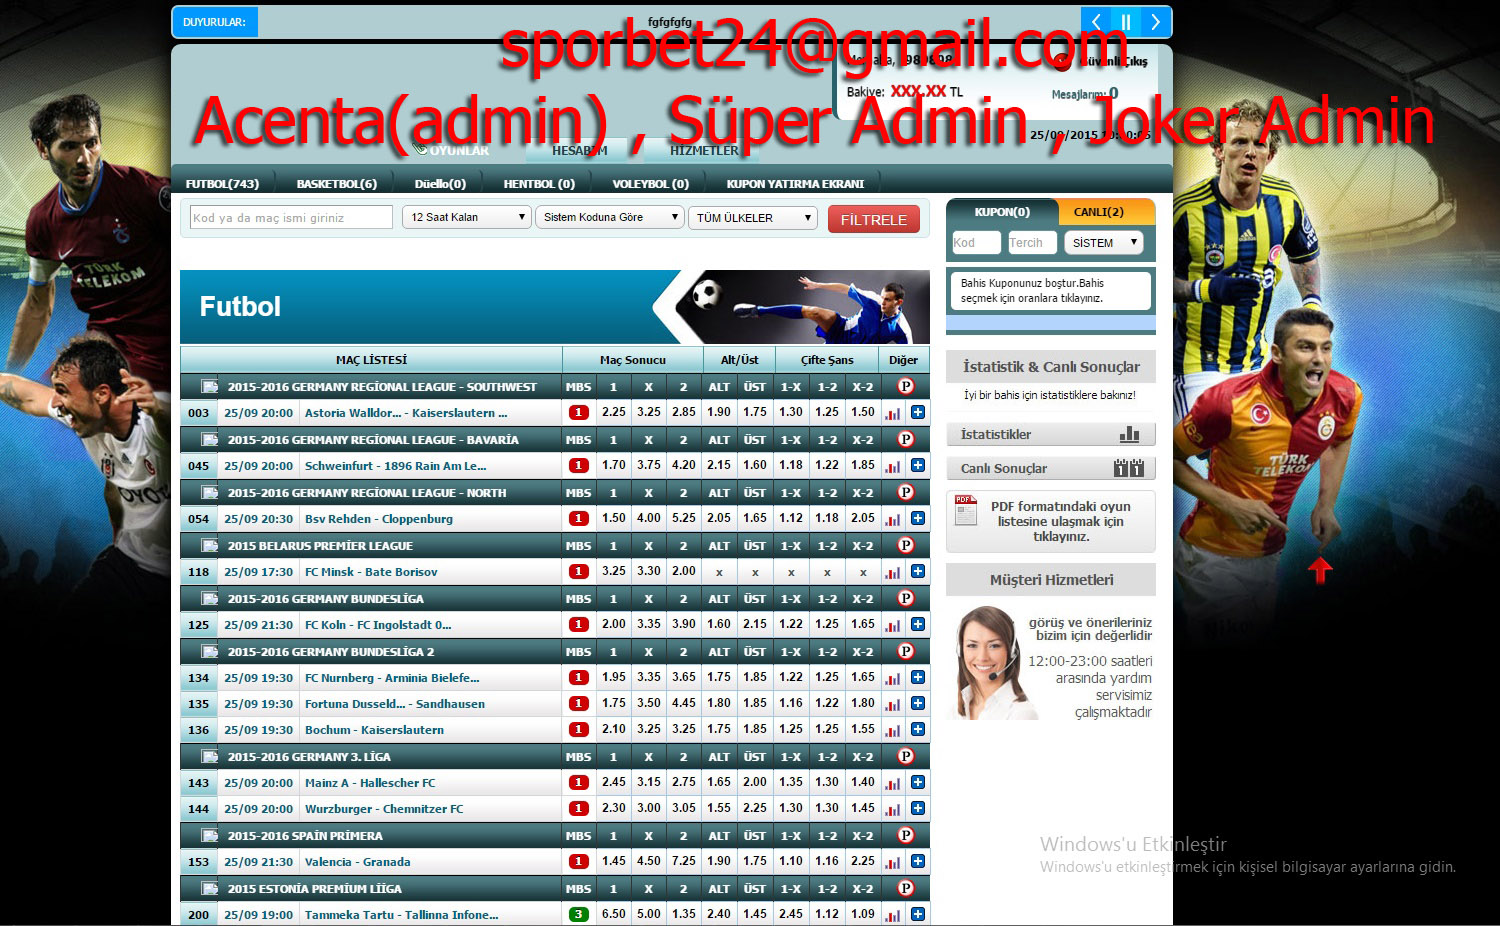Click Canlı Sonuçlar scoreboard icon
The image size is (1500, 926).
click(x=1129, y=468)
